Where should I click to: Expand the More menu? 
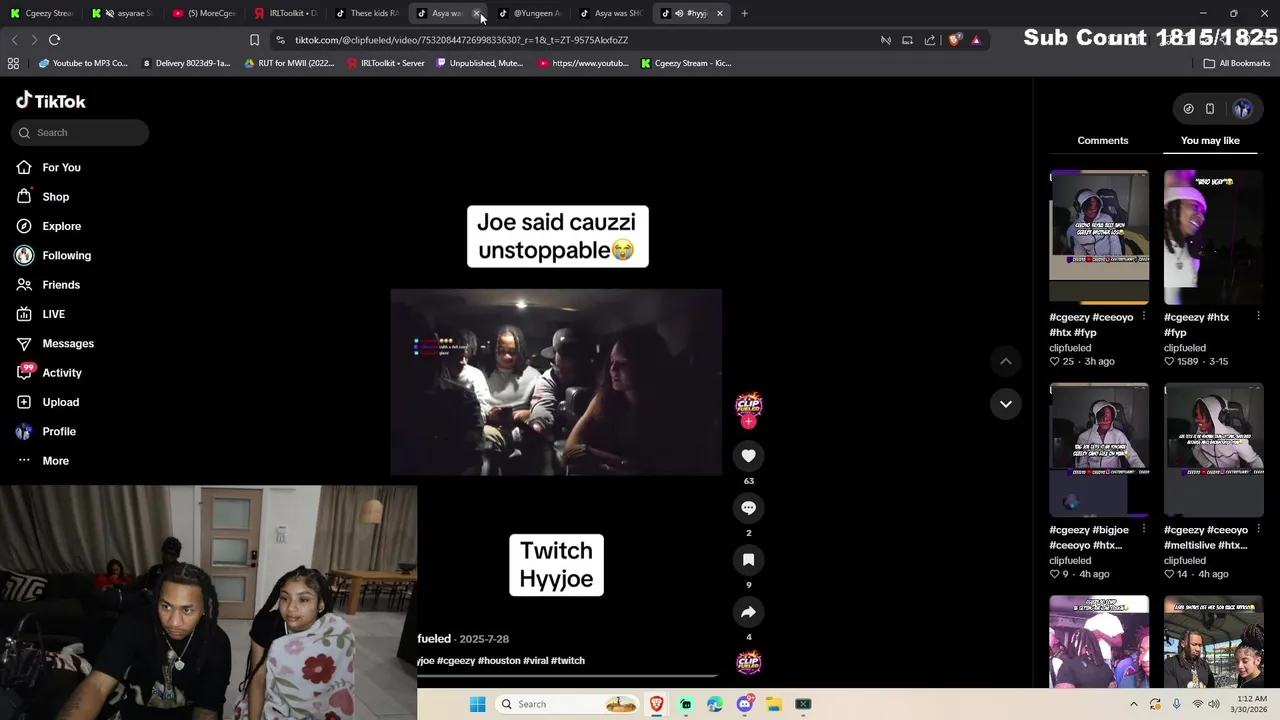(x=55, y=461)
